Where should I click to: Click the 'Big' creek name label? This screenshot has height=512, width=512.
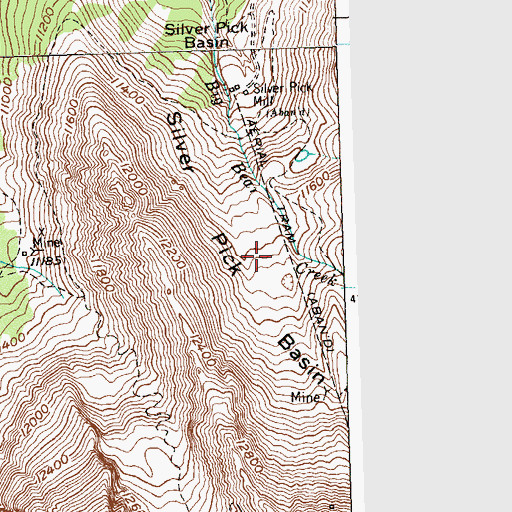click(213, 92)
